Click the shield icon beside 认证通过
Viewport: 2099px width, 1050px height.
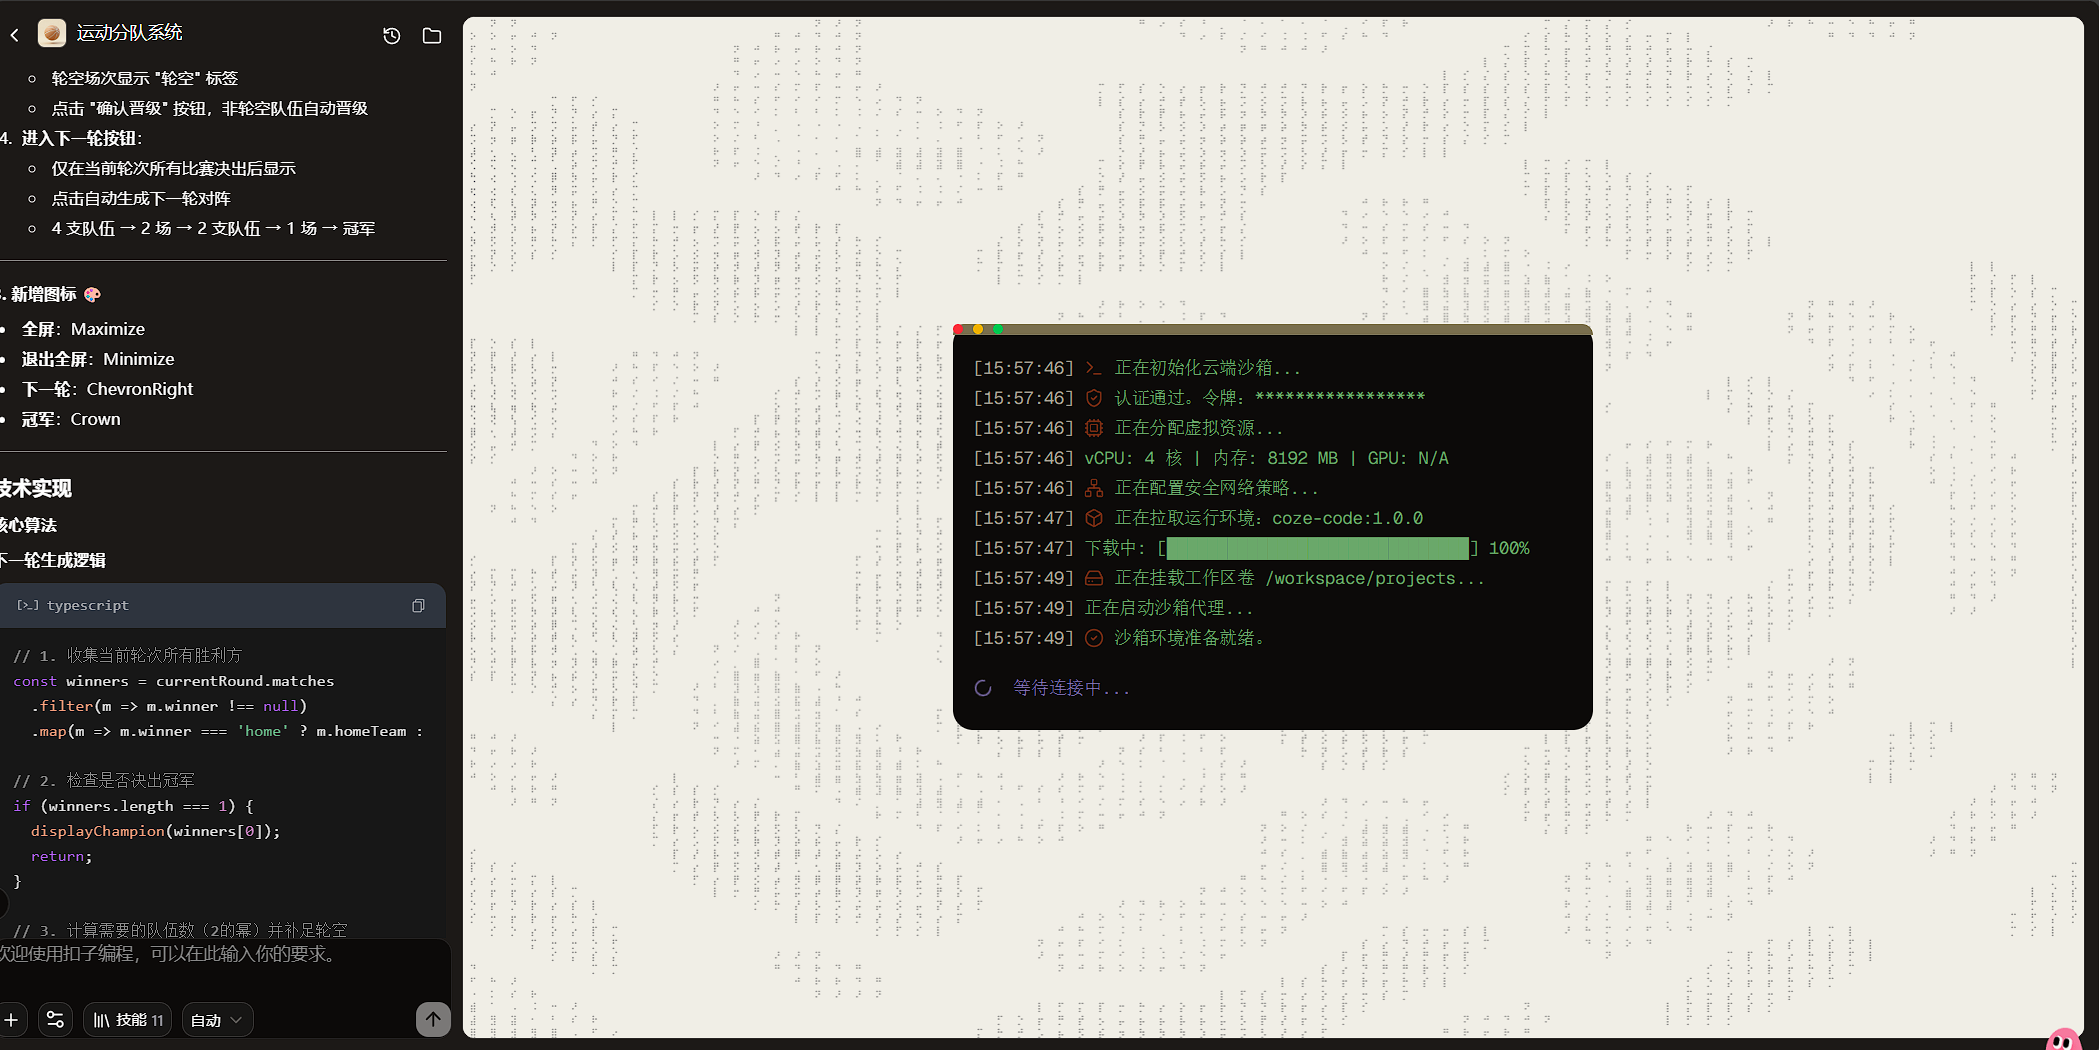pyautogui.click(x=1094, y=398)
